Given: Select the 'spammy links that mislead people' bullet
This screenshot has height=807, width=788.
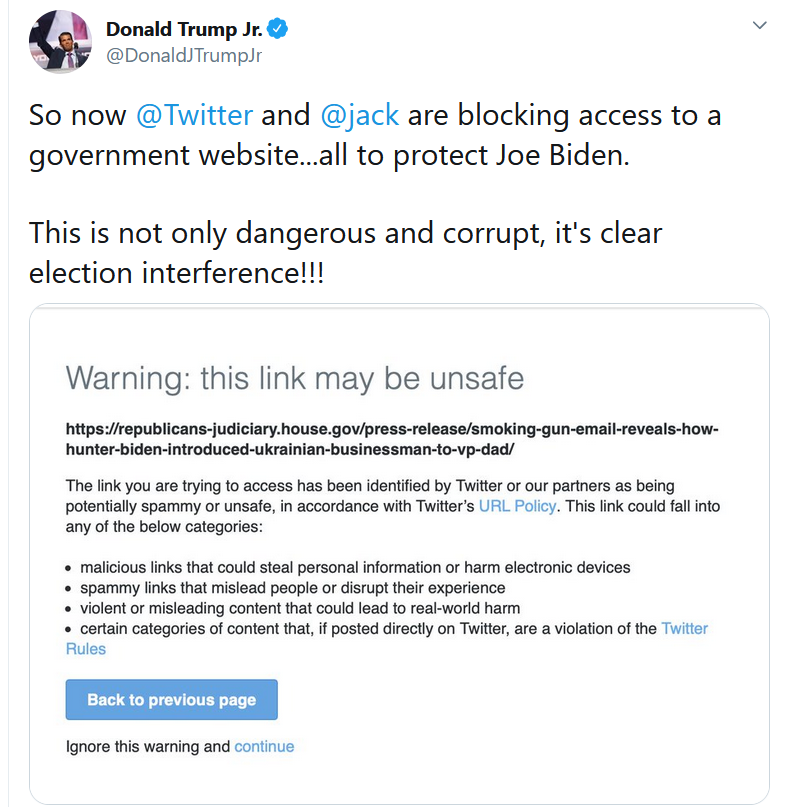Looking at the screenshot, I should tap(292, 588).
